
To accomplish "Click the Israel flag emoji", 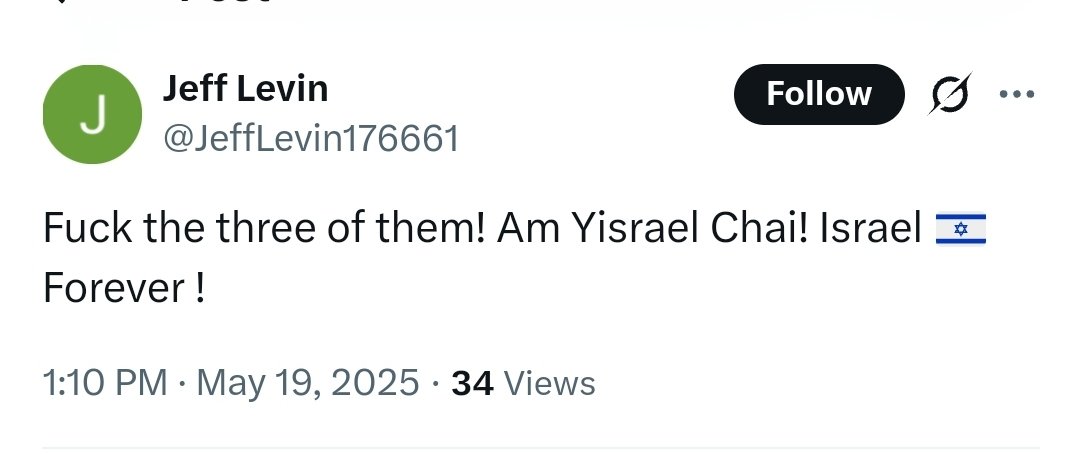I will 960,230.
